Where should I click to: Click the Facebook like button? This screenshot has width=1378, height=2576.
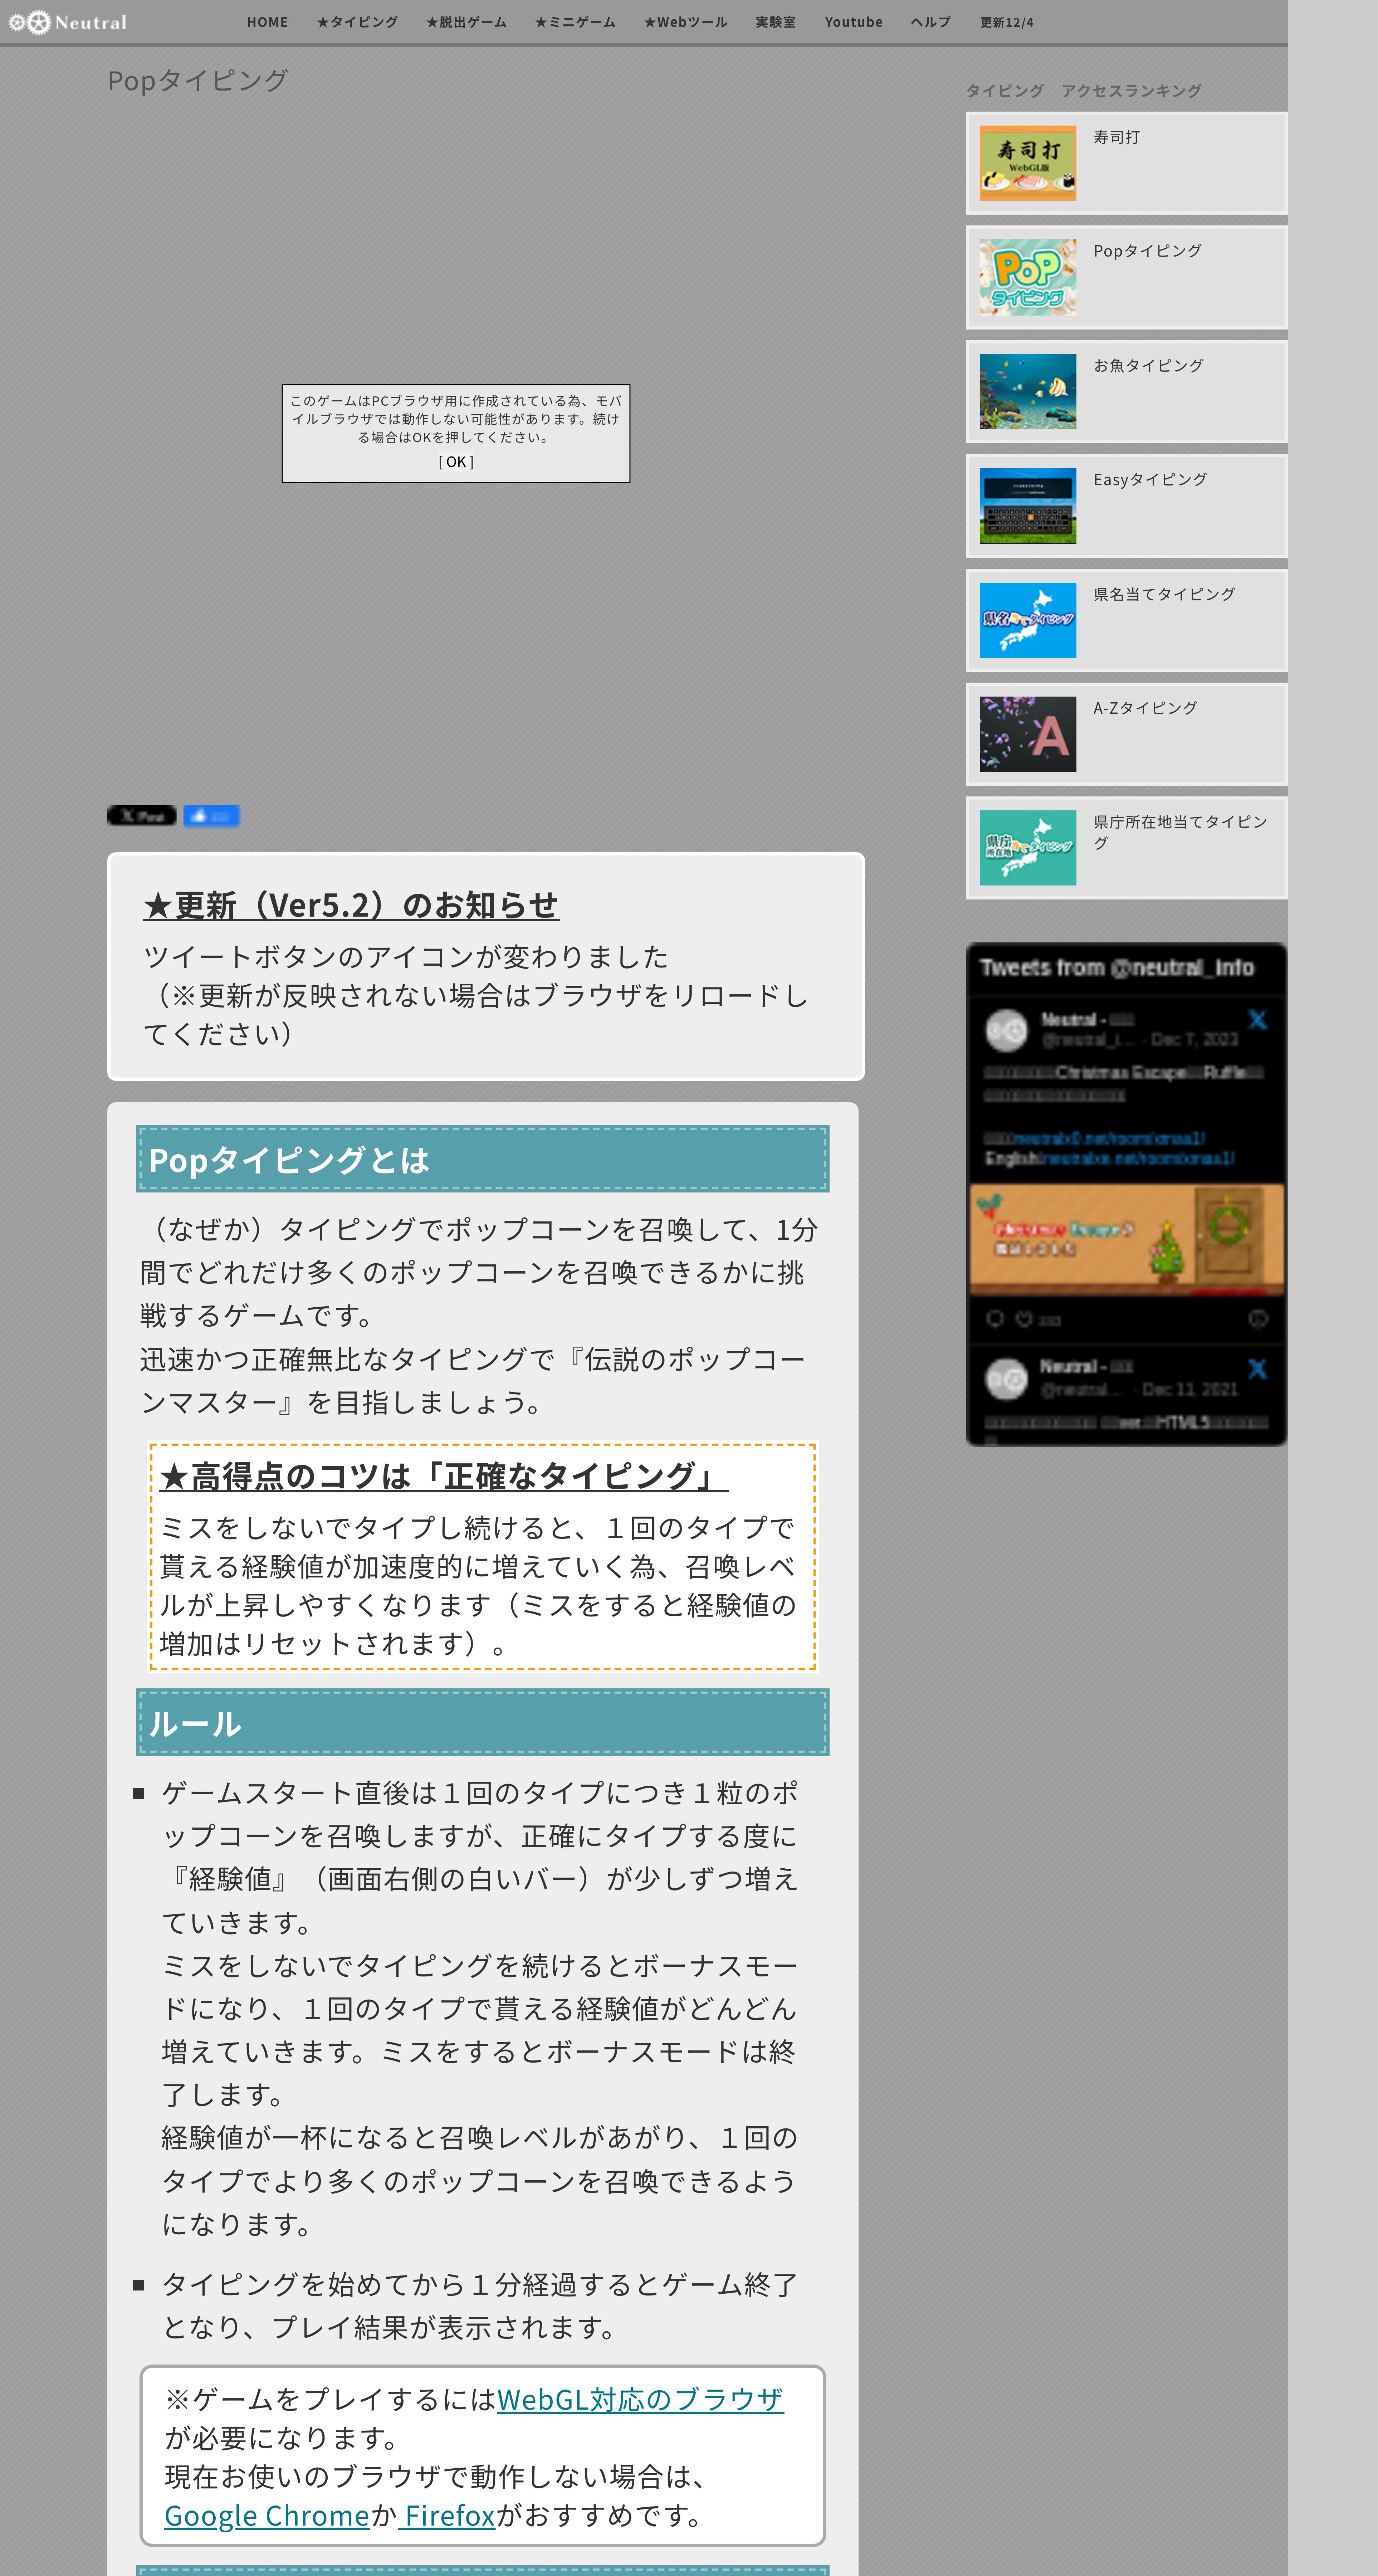(x=211, y=816)
